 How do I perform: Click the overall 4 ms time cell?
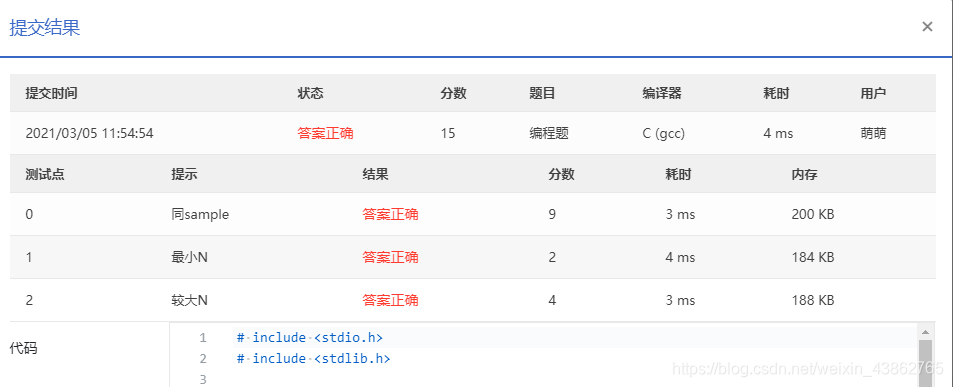778,134
